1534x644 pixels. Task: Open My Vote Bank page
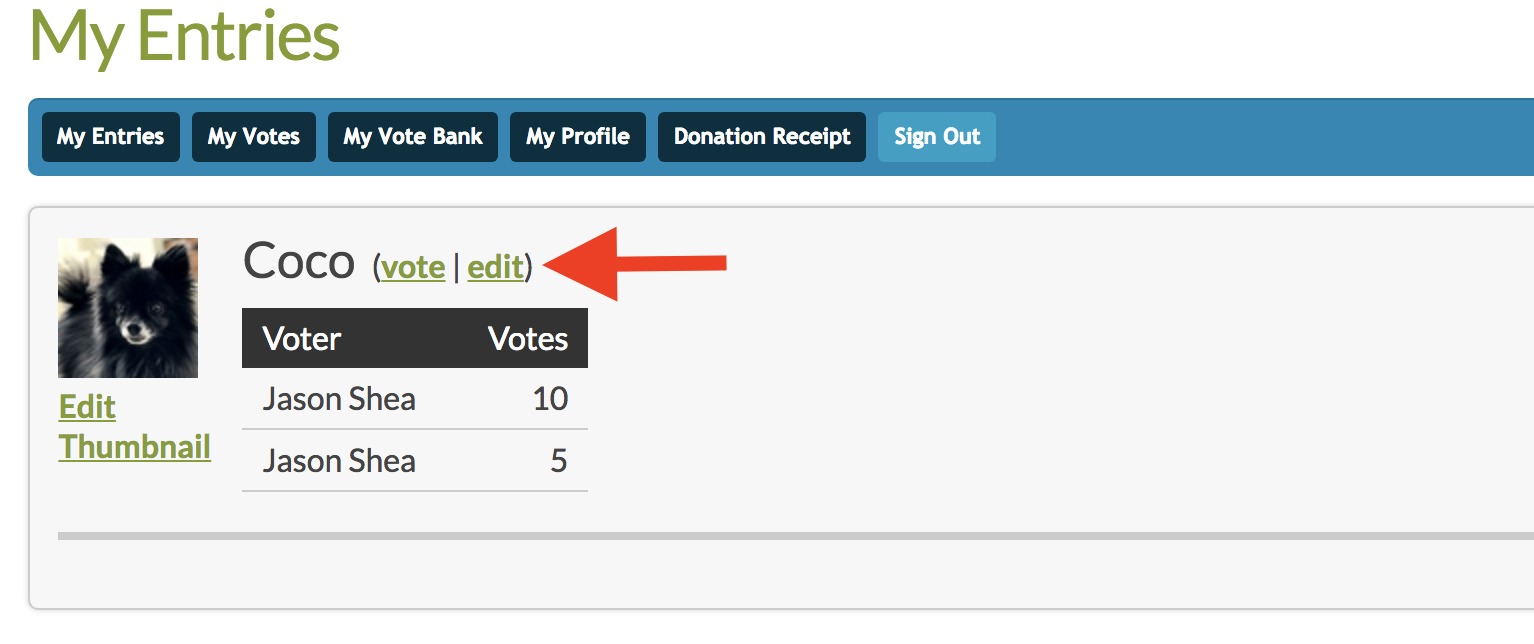click(413, 137)
